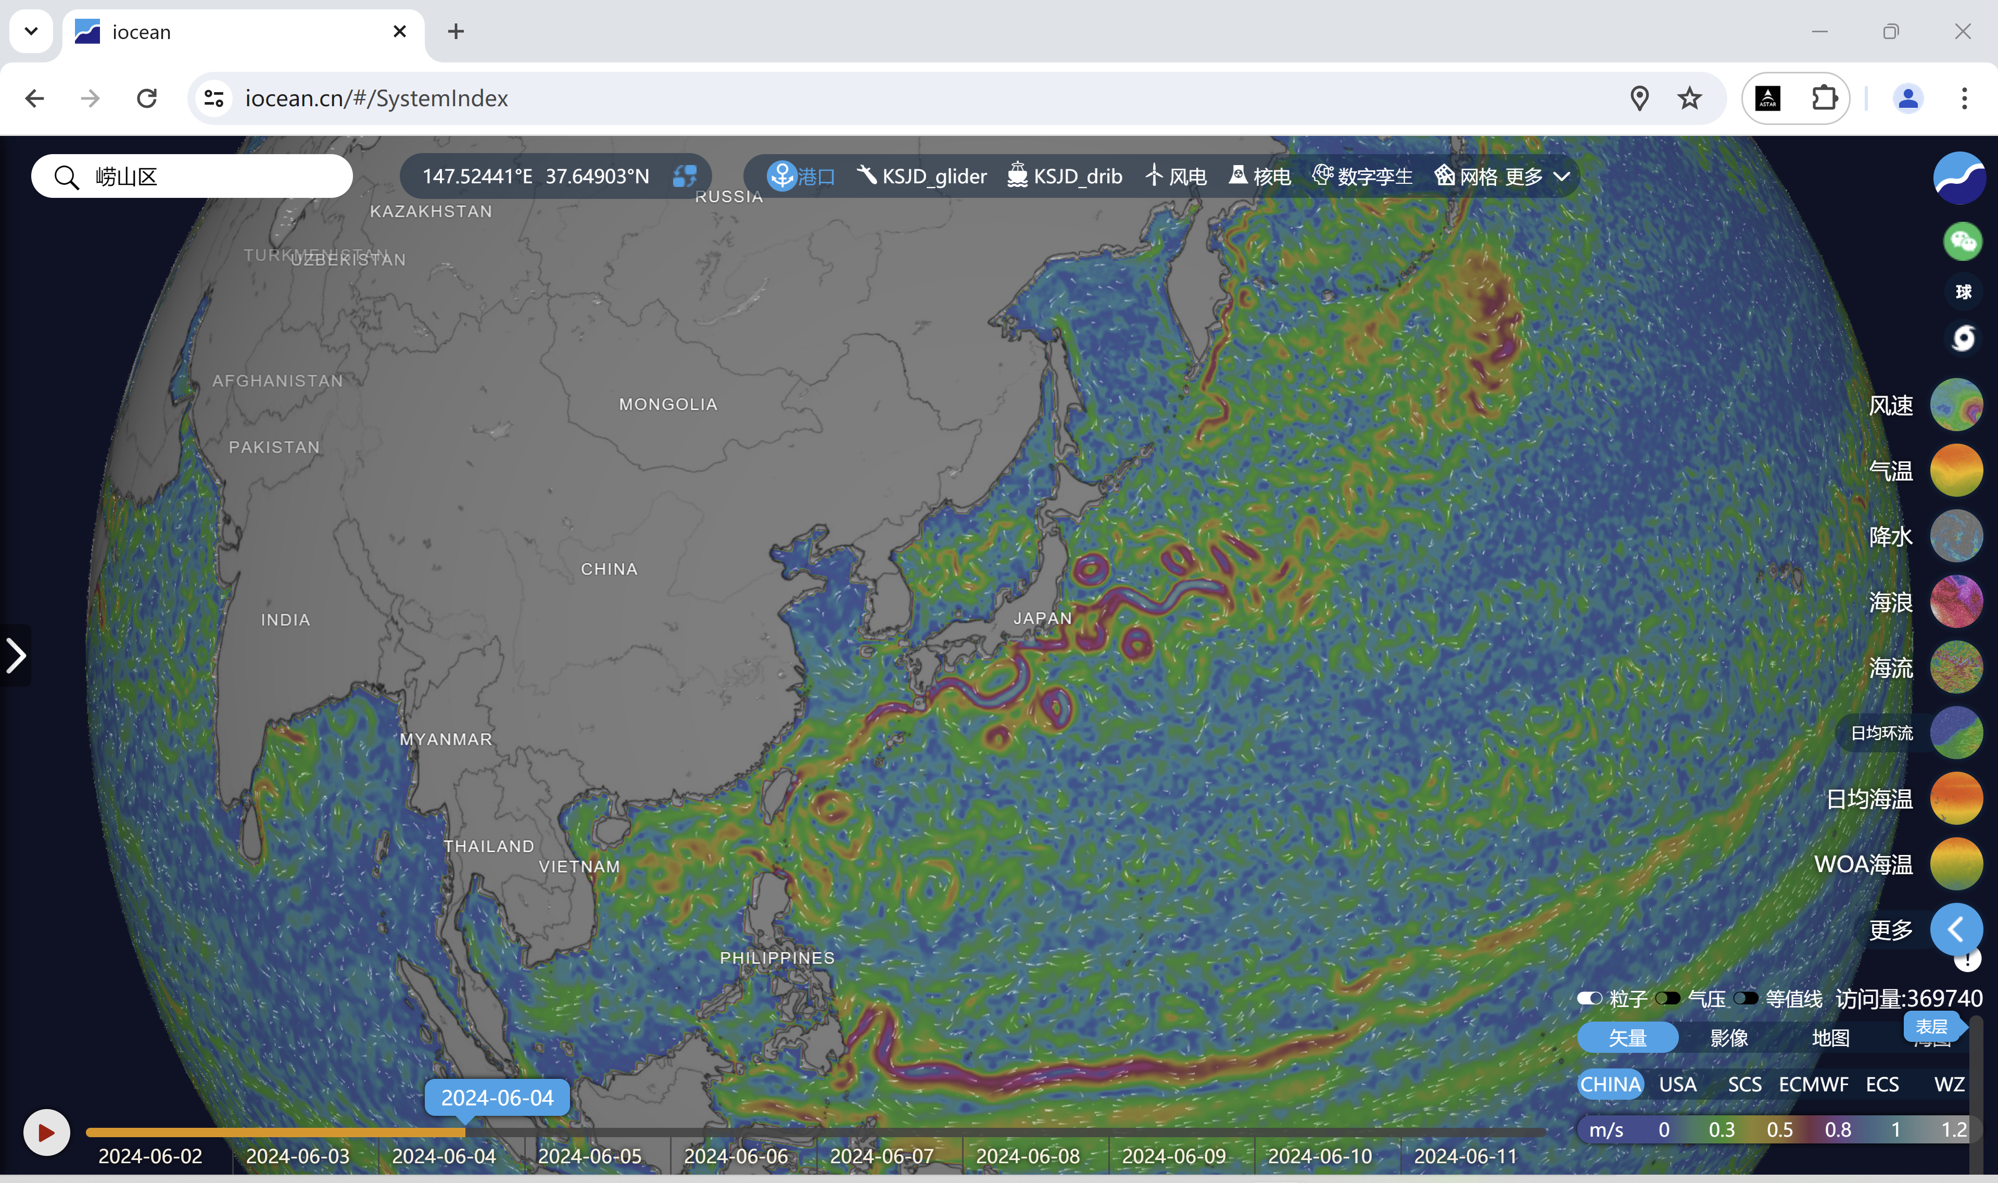Collapse the layer list with blue arrow

pyautogui.click(x=1956, y=930)
